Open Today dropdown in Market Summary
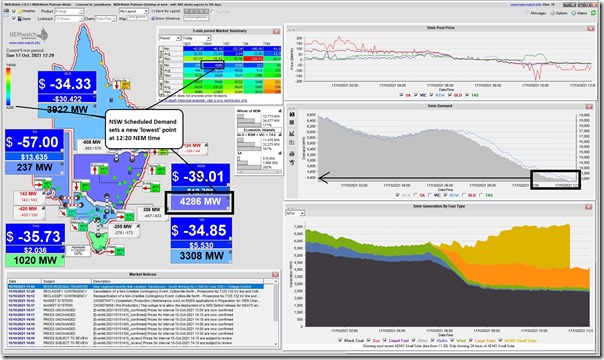This screenshot has width=604, height=360. click(196, 38)
